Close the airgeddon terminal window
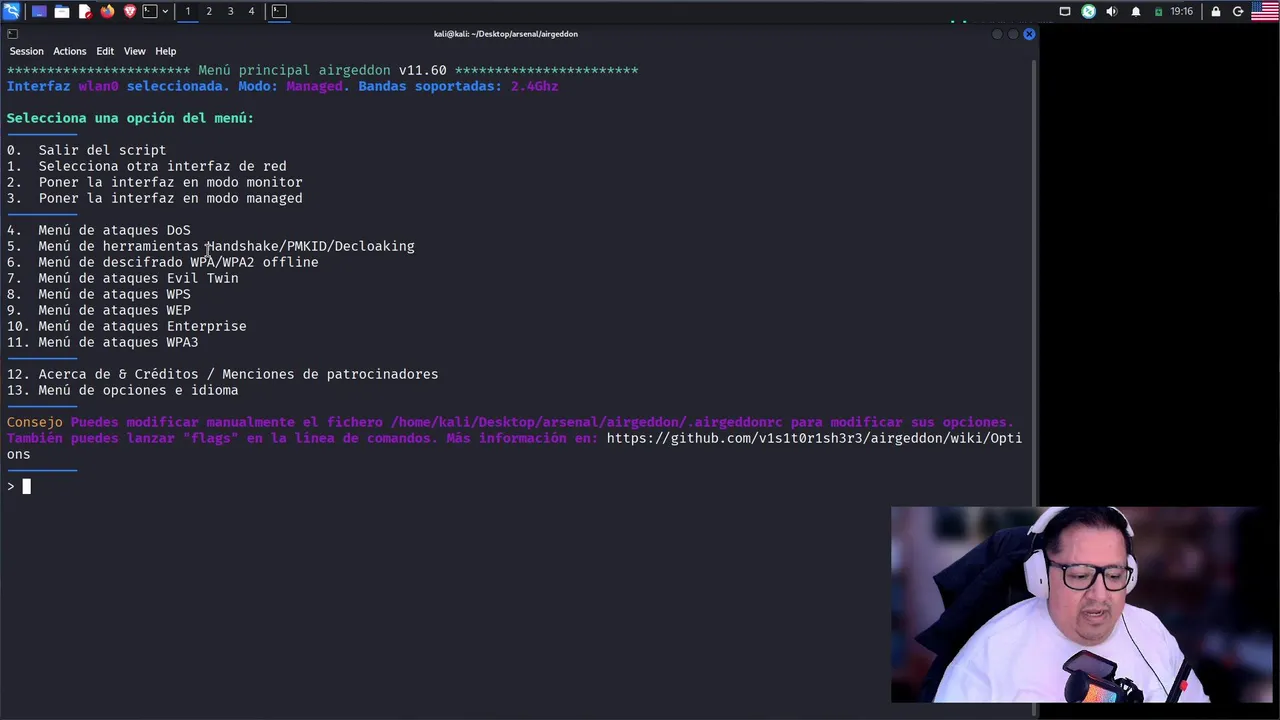1280x720 pixels. click(x=1029, y=34)
